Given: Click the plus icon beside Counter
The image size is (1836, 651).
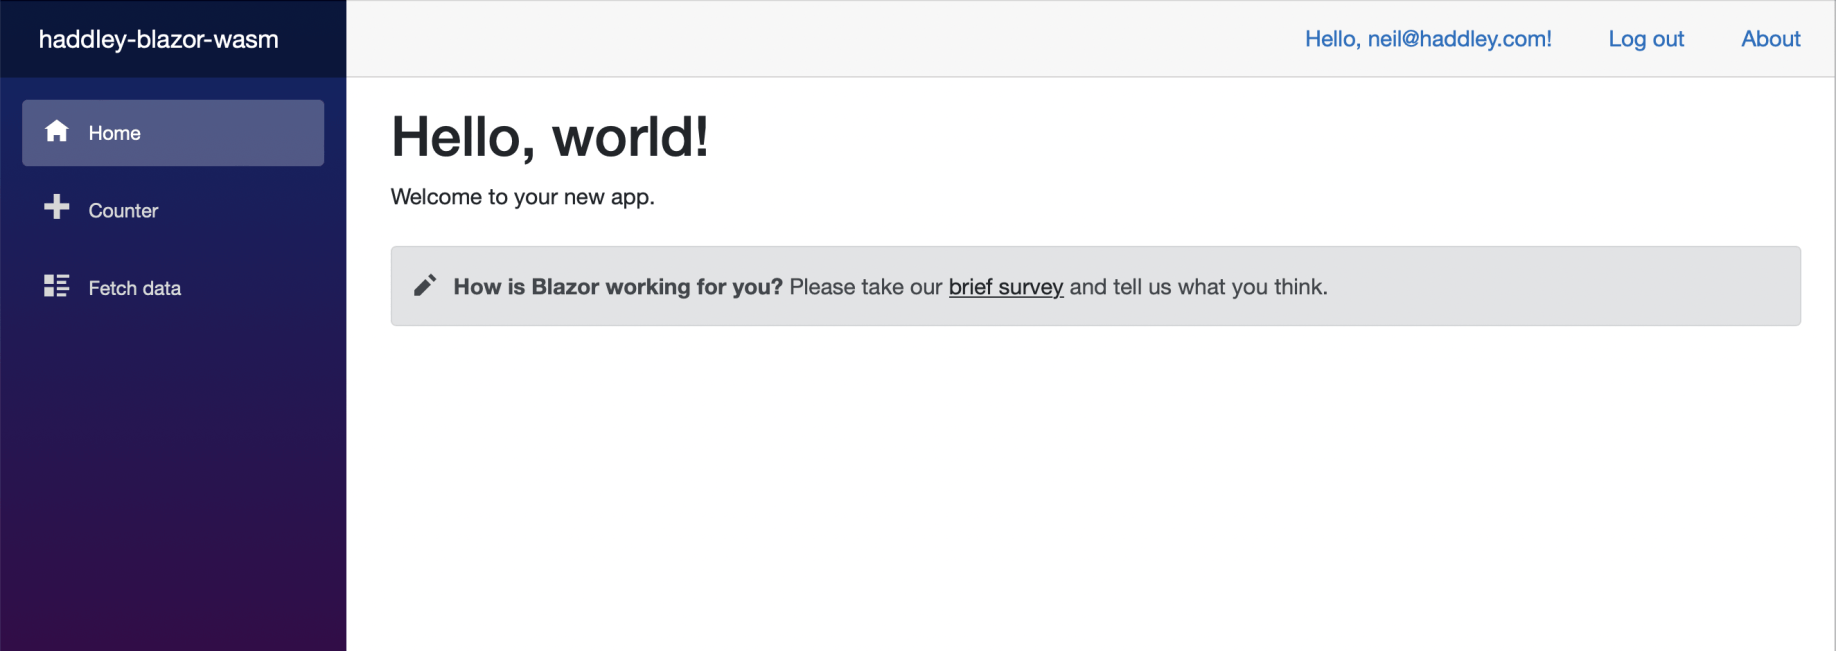Looking at the screenshot, I should [57, 207].
